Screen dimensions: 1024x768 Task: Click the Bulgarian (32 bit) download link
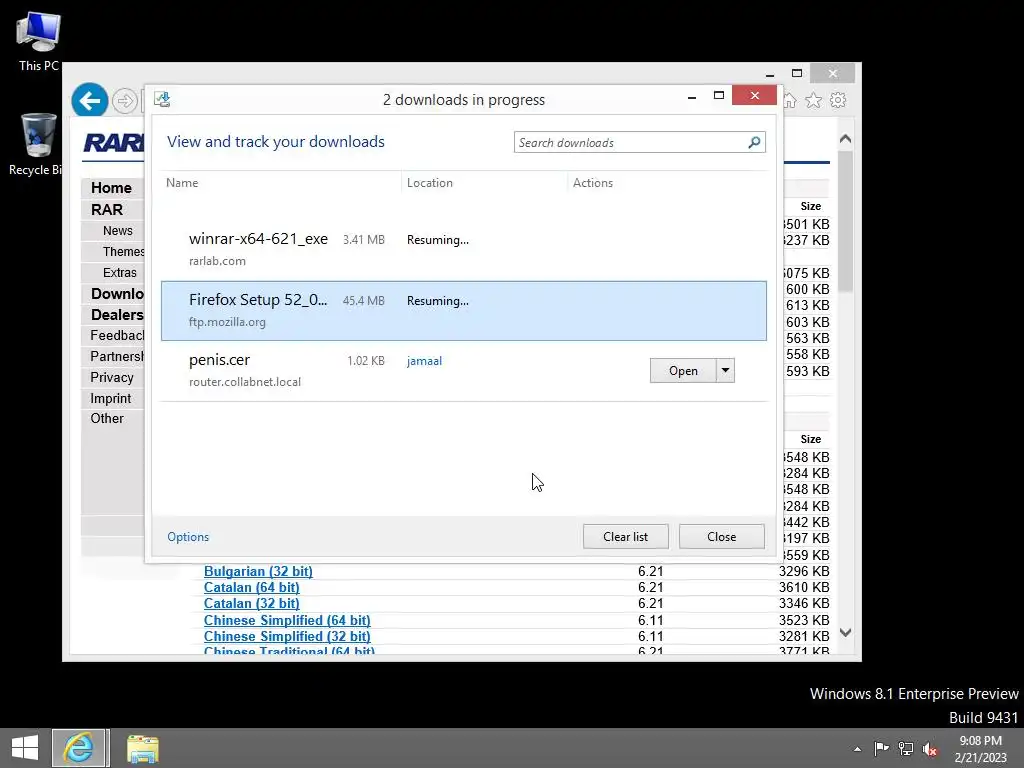click(258, 571)
